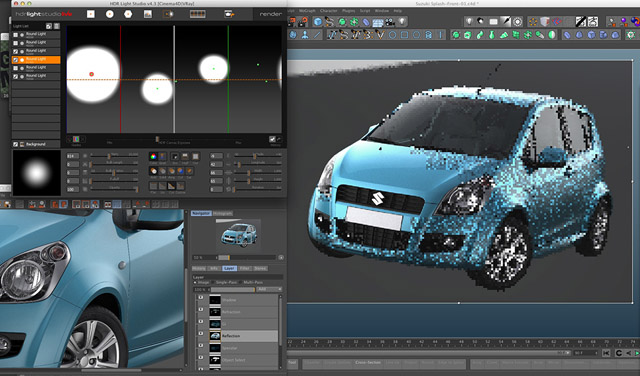This screenshot has width=640, height=376.
Task: Click the color wheel icon in light properties
Action: click(x=153, y=156)
